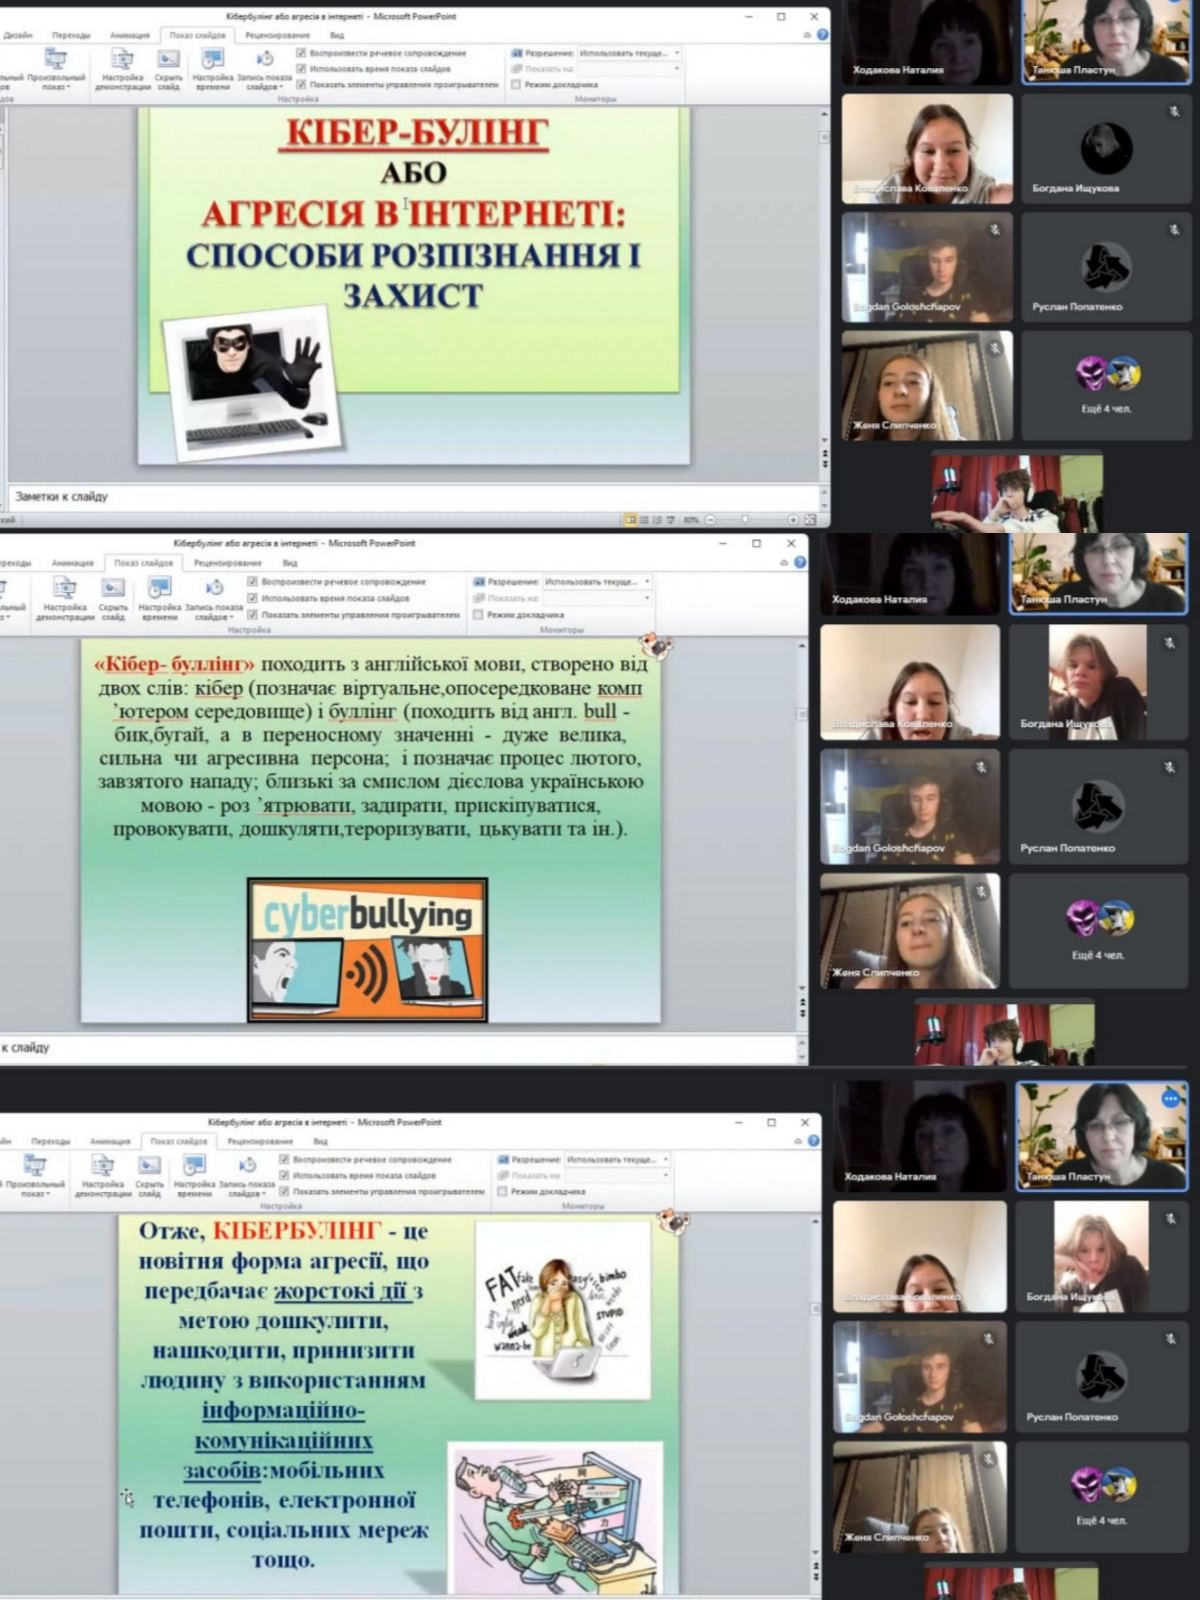Open PowerPoint Help icon in top window

[x=822, y=35]
